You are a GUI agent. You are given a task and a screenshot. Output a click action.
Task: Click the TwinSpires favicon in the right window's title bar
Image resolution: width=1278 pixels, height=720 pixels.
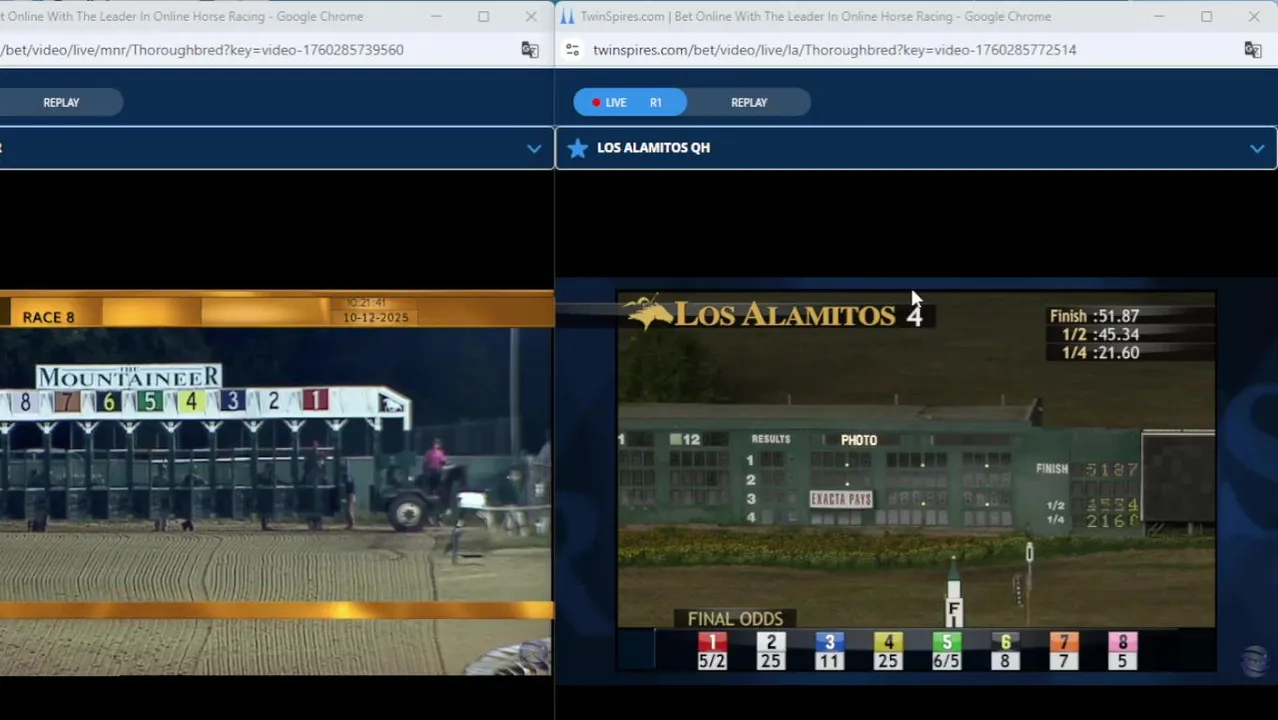click(567, 16)
